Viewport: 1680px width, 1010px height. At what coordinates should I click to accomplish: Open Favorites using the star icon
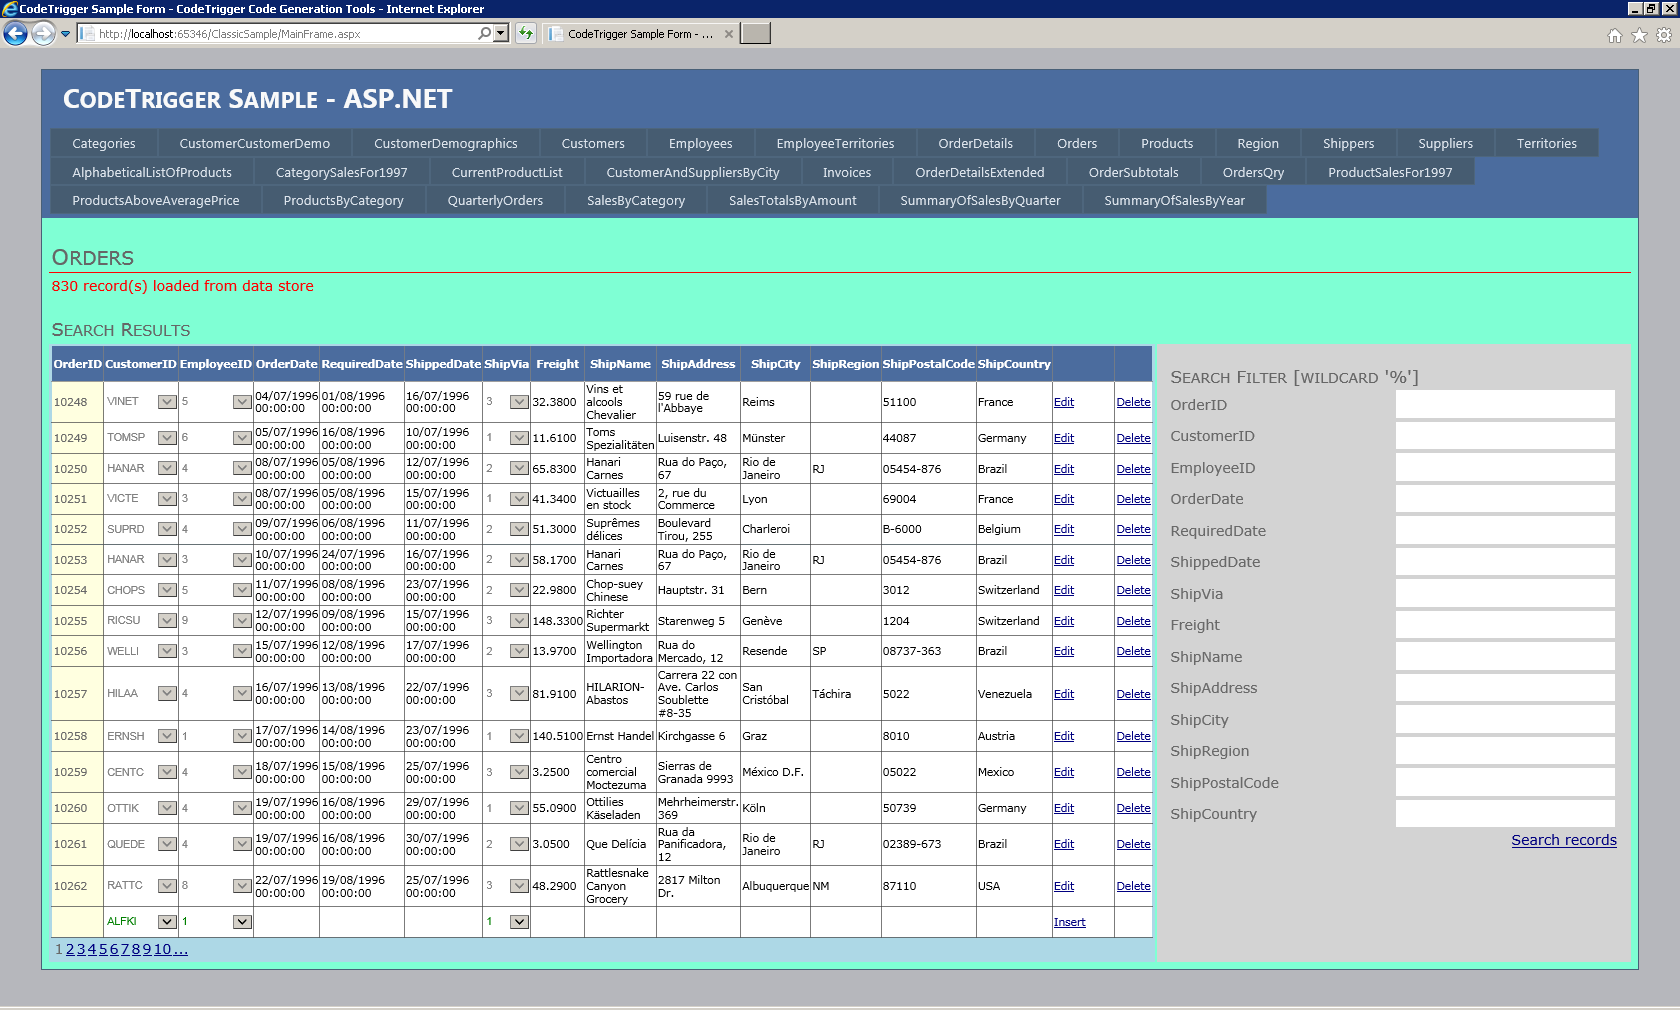tap(1639, 35)
